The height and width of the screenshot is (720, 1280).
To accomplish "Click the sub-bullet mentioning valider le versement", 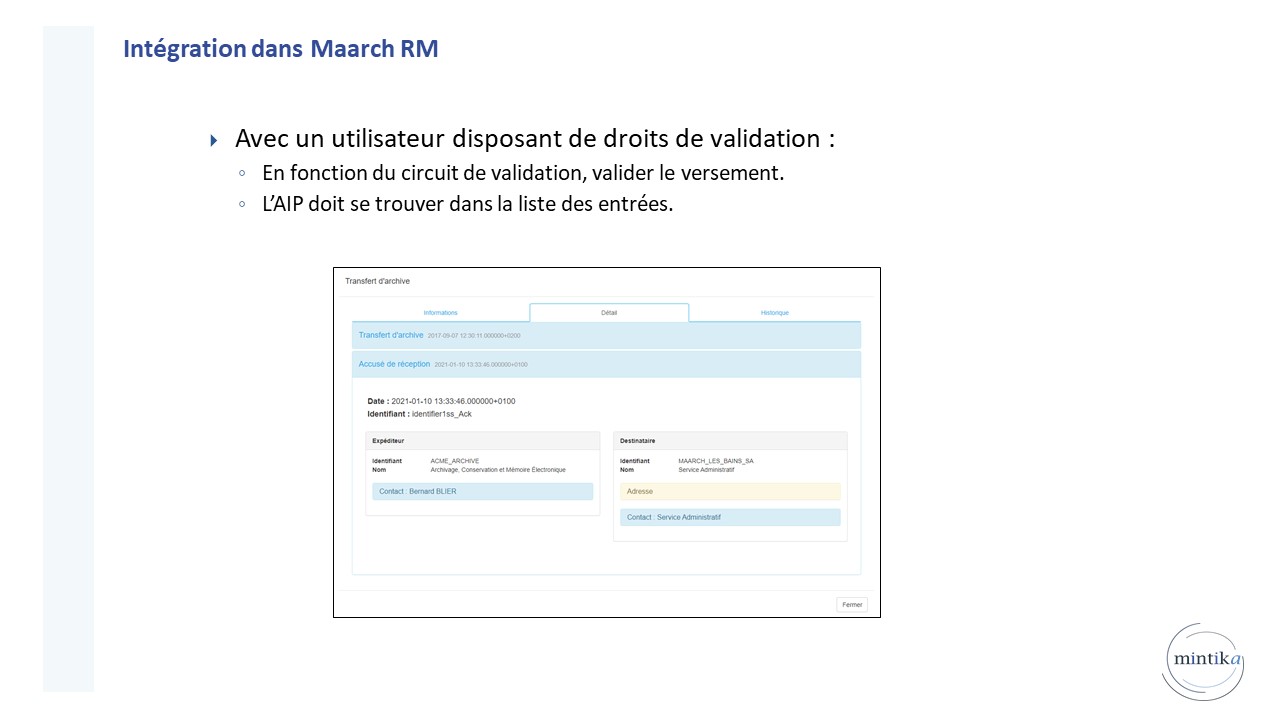I will [523, 172].
